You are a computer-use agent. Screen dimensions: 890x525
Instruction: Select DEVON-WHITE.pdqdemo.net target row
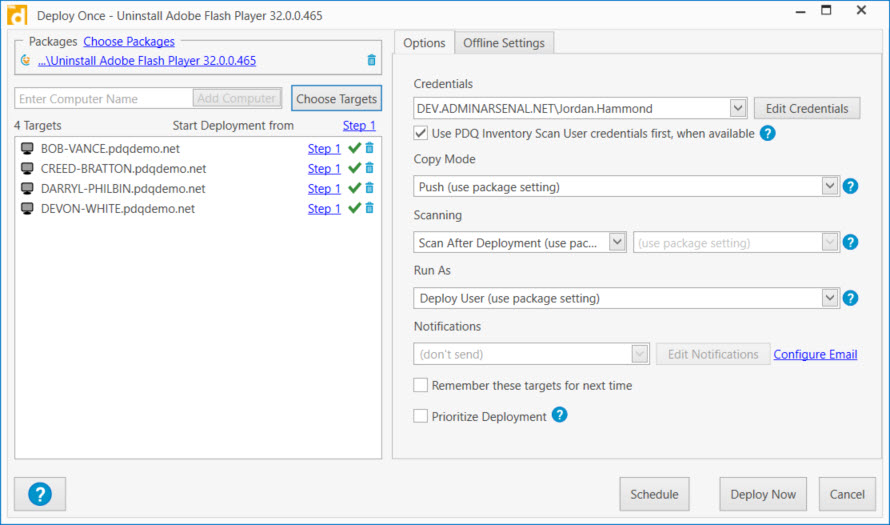[x=198, y=208]
